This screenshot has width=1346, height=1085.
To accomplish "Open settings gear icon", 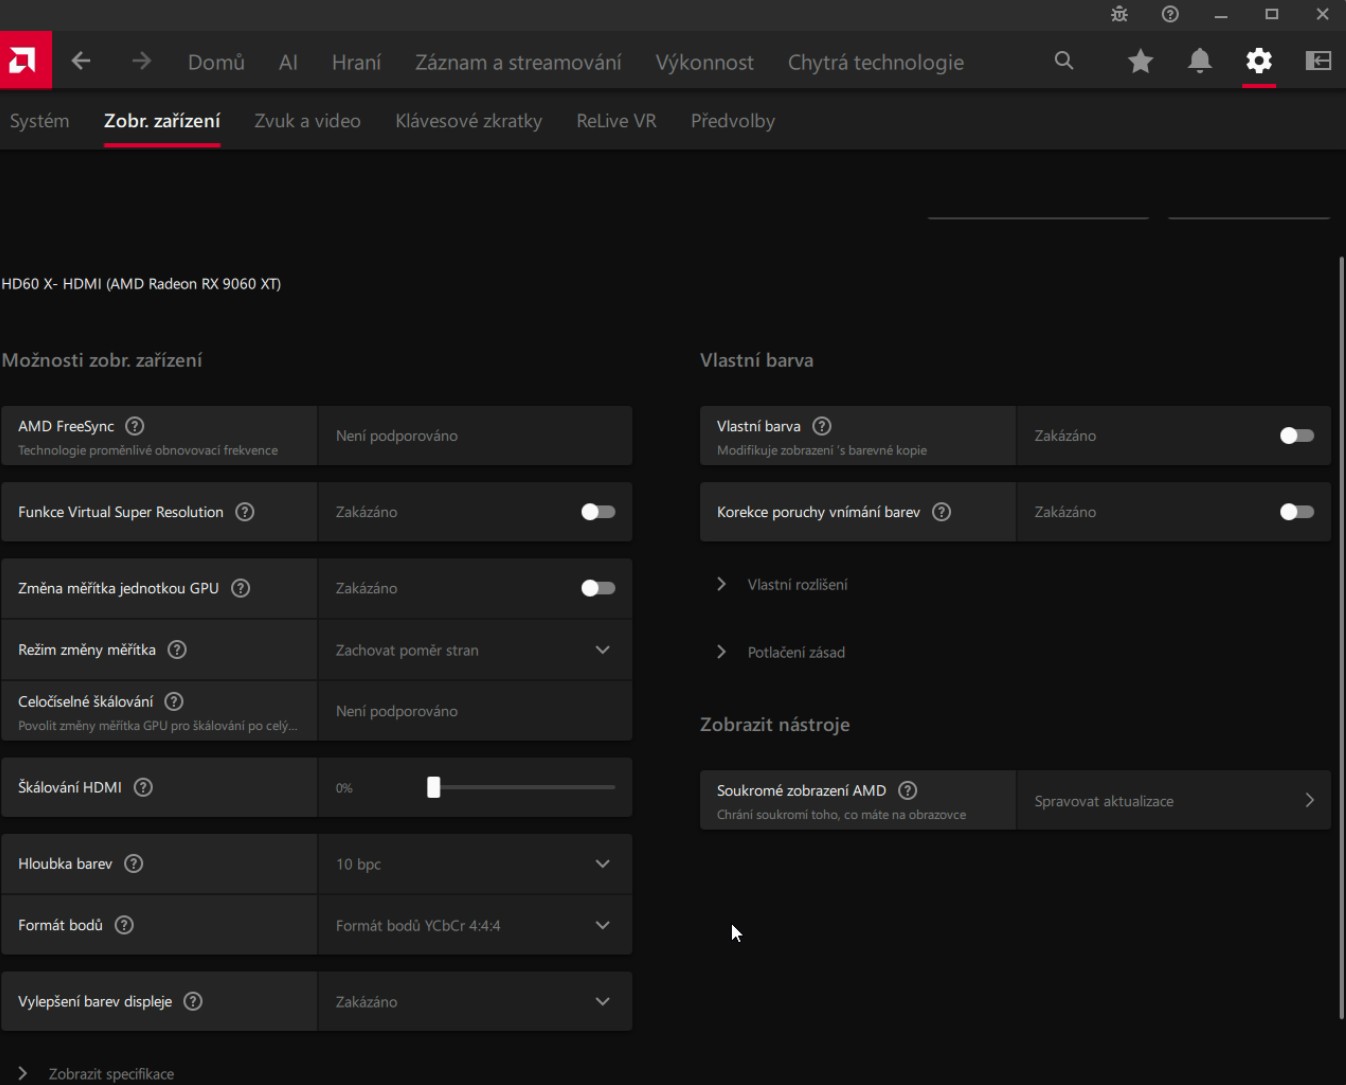I will point(1259,61).
